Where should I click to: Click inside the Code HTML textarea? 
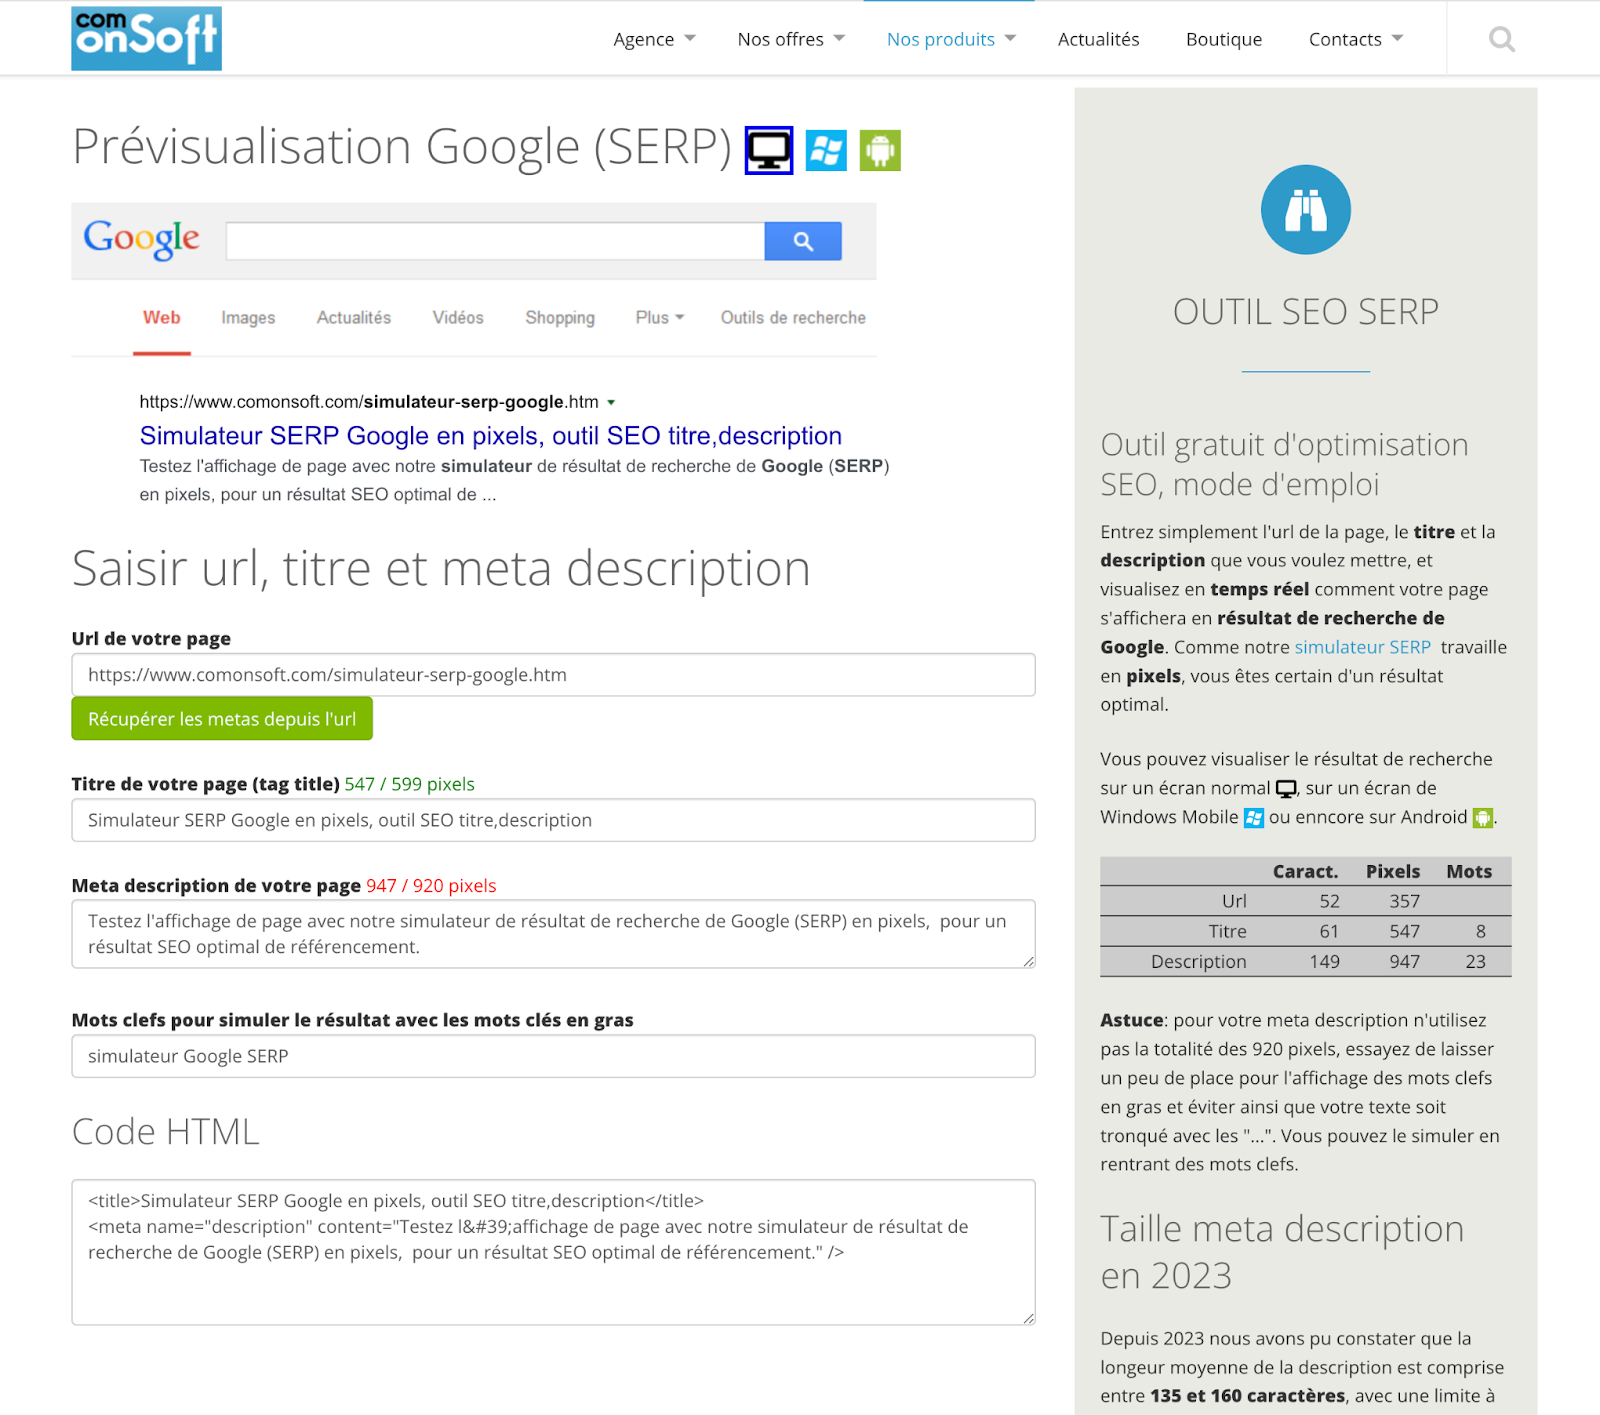click(x=553, y=1252)
